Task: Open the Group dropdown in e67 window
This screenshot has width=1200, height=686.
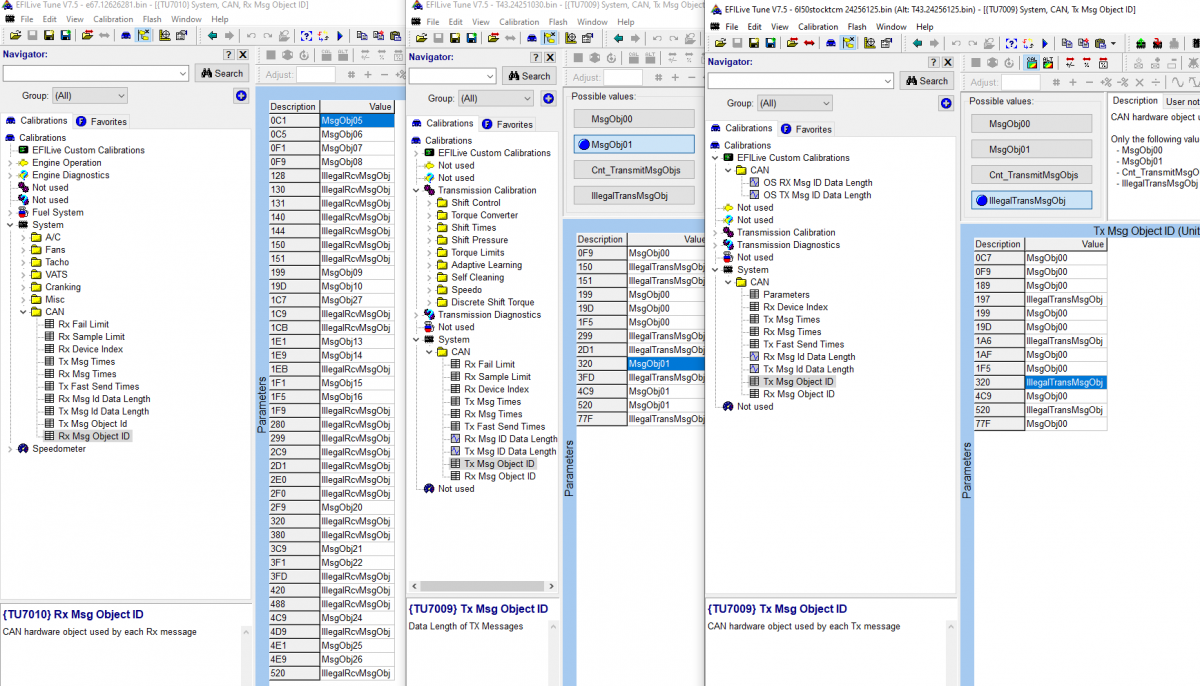Action: point(89,95)
